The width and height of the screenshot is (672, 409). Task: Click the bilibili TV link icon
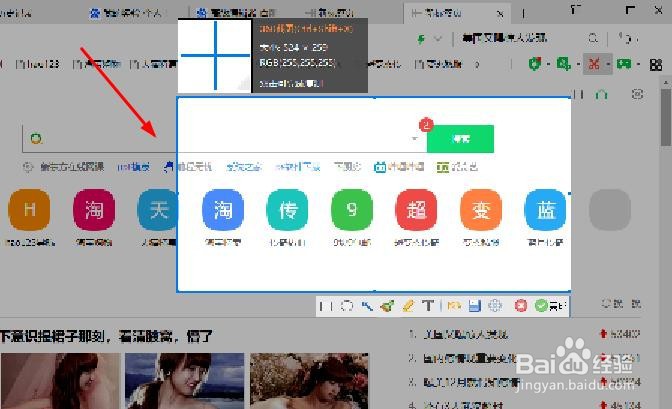[380, 167]
